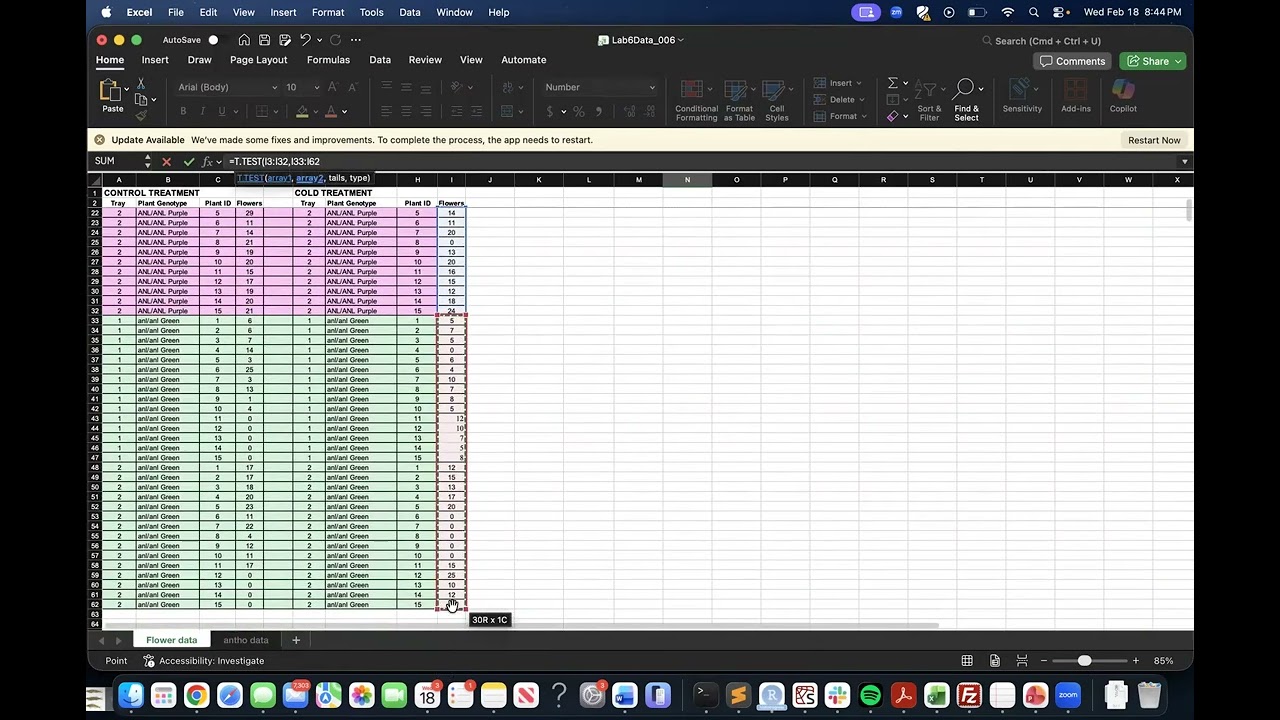Viewport: 1280px width, 720px height.
Task: Open the Format menu in macOS menu bar
Action: click(328, 12)
